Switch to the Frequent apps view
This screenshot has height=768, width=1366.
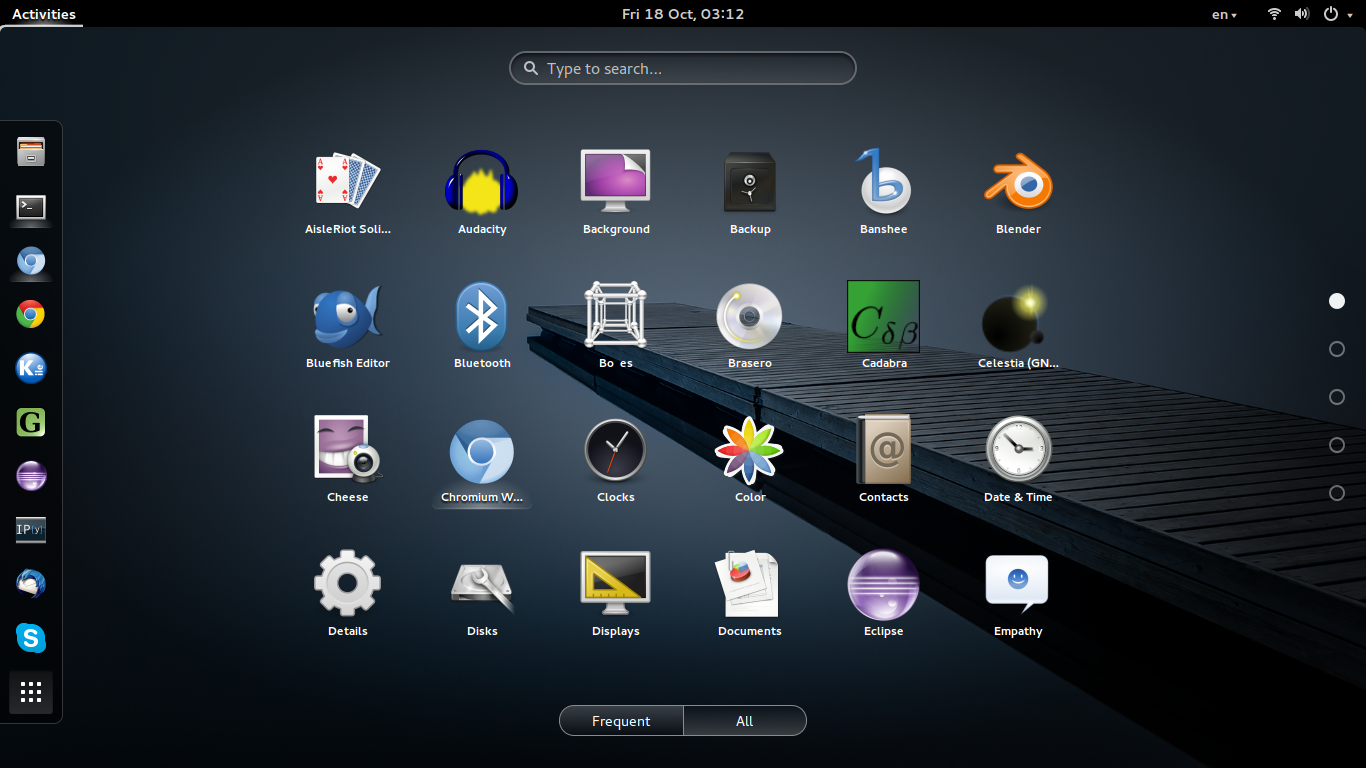[x=621, y=721]
